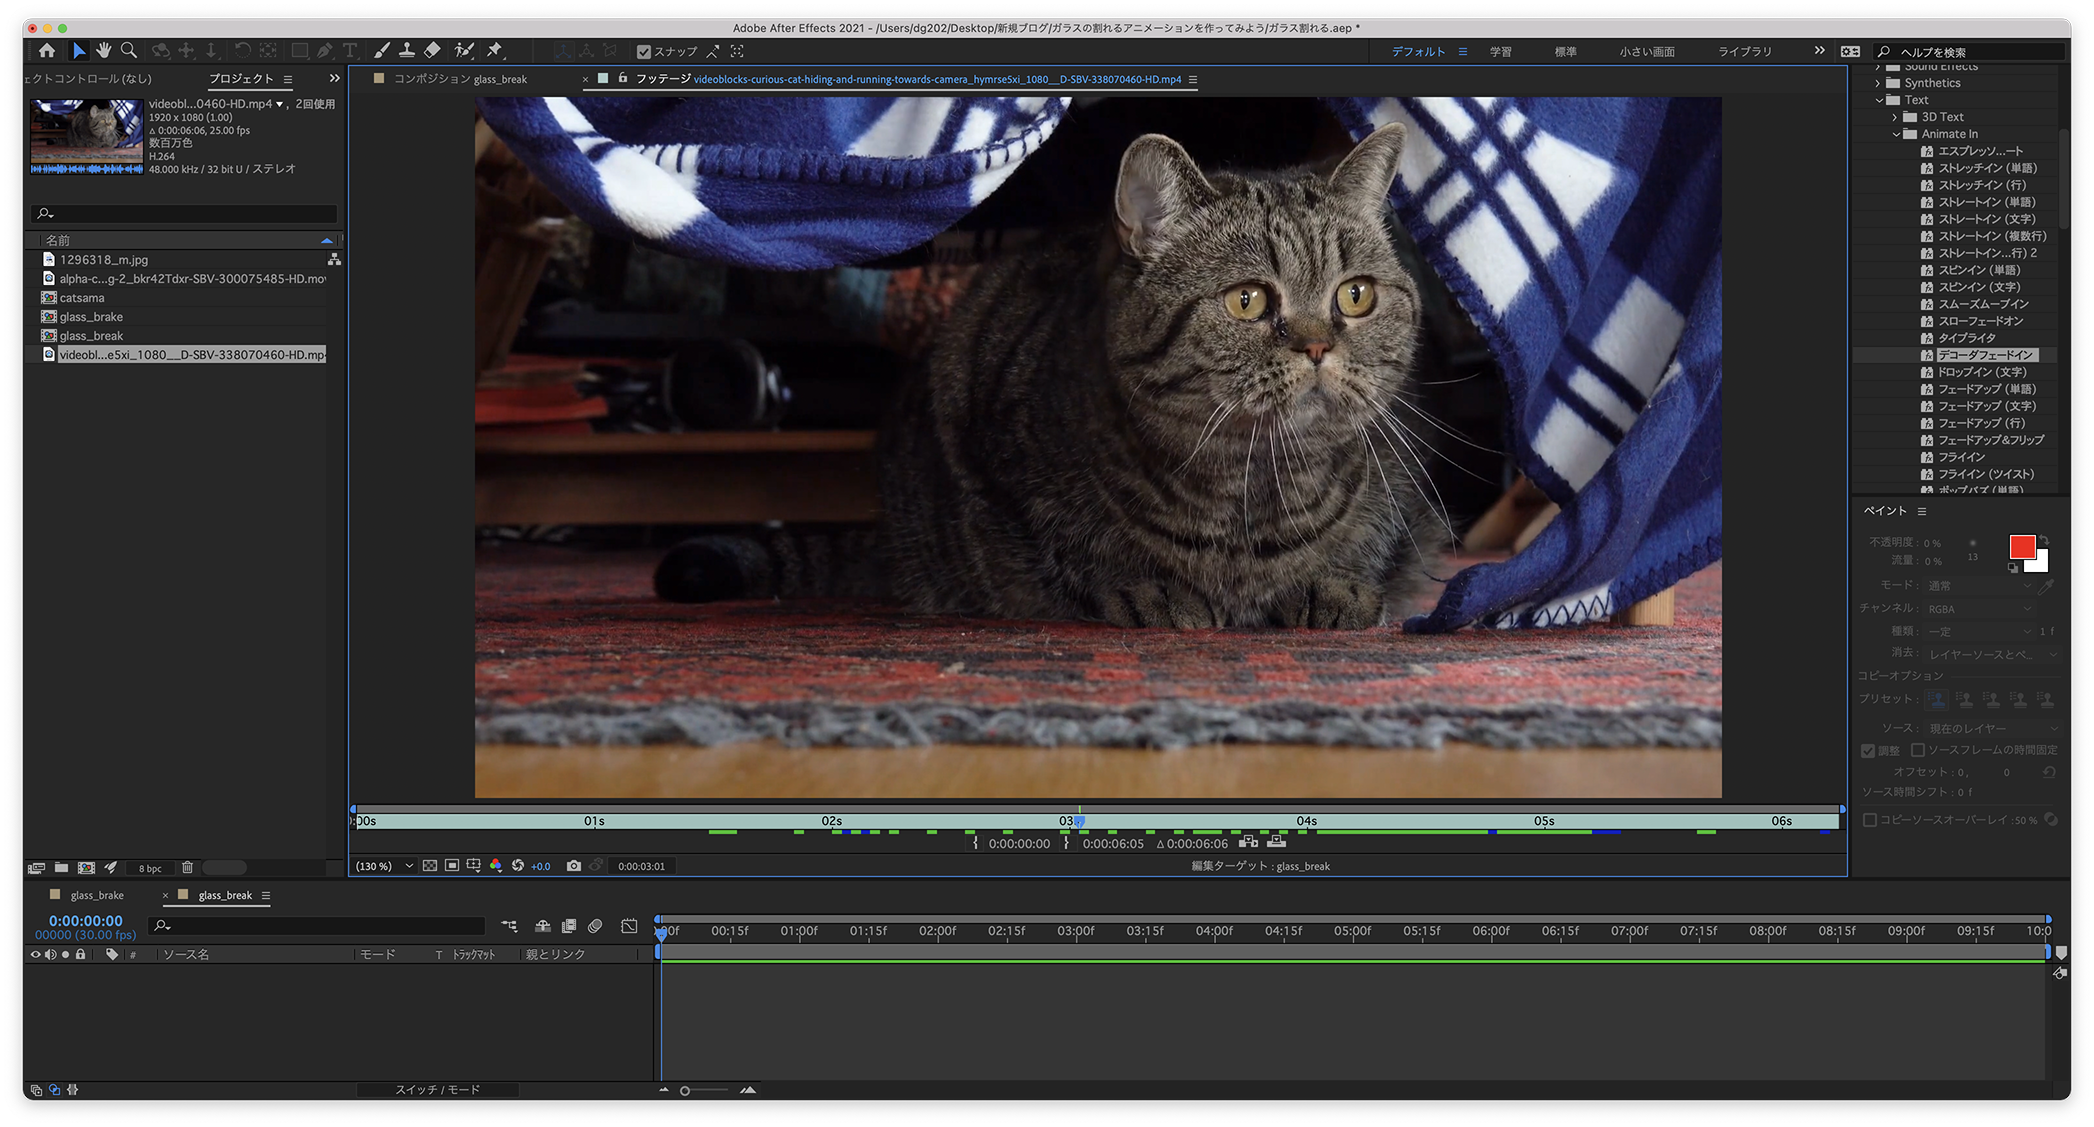Open the プロジェクト panel tab

[241, 79]
